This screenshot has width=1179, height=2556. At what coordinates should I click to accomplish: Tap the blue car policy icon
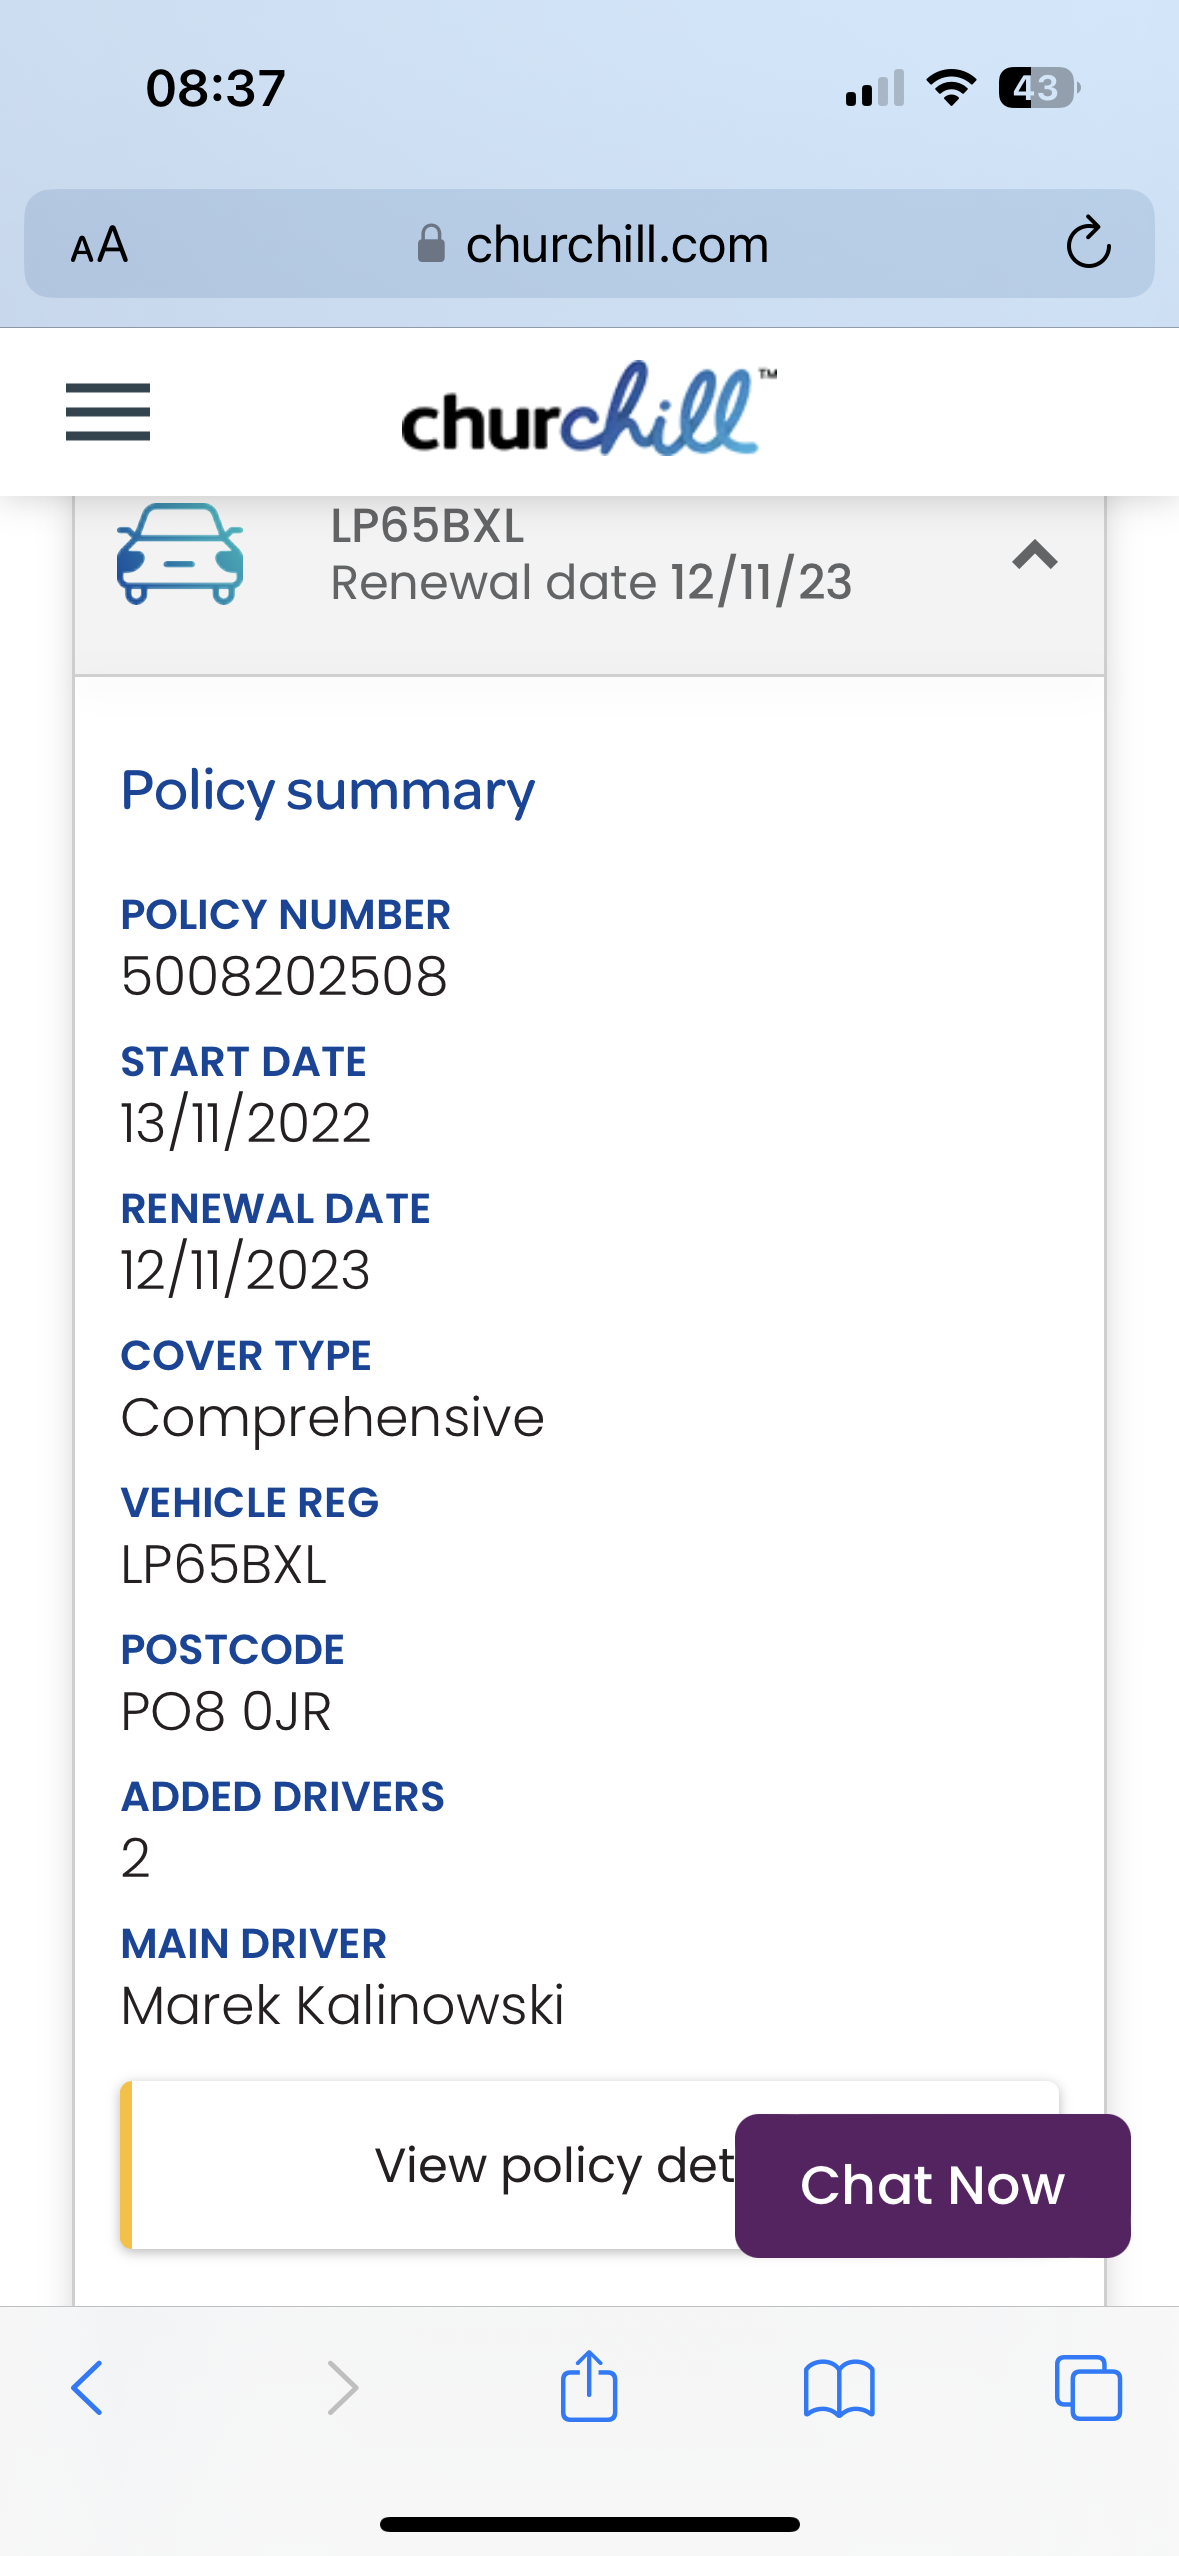[180, 554]
